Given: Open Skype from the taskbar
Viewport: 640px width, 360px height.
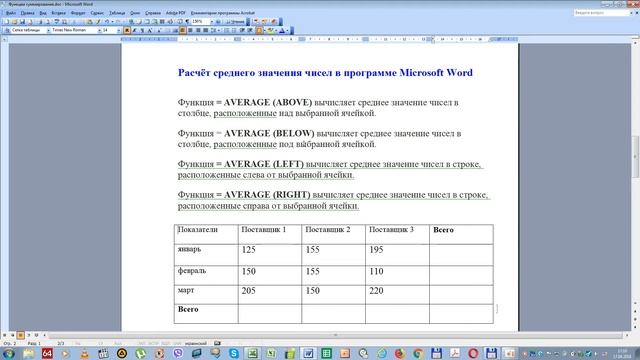Looking at the screenshot, I should (x=234, y=353).
